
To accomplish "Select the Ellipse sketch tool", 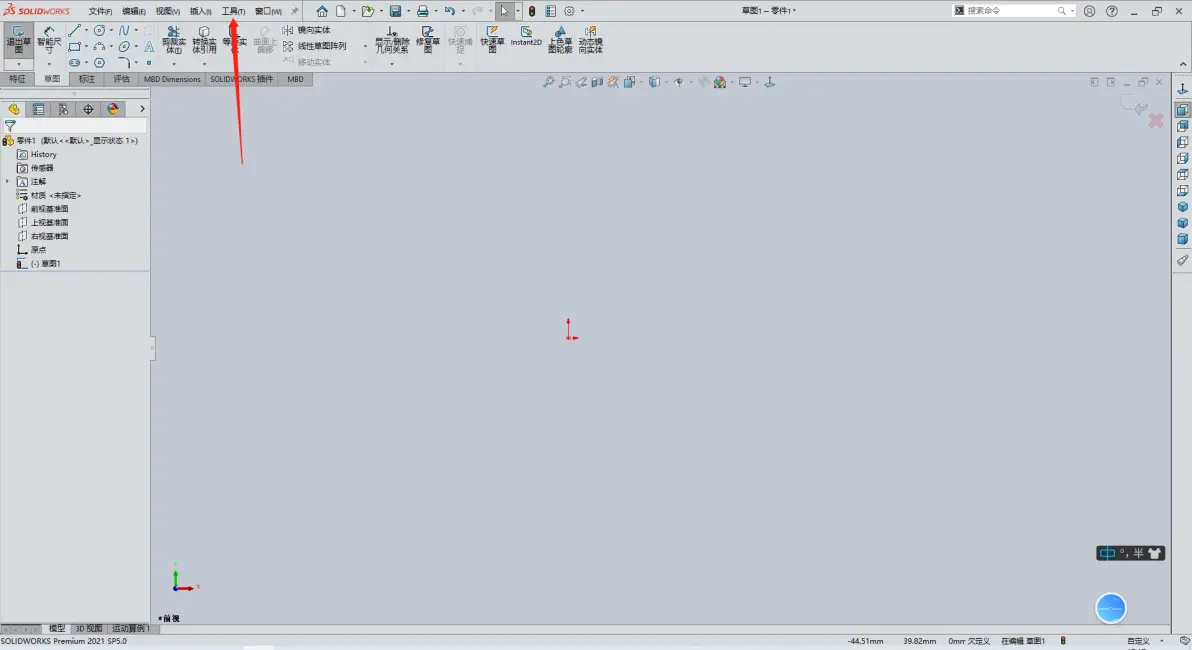I will coord(124,46).
